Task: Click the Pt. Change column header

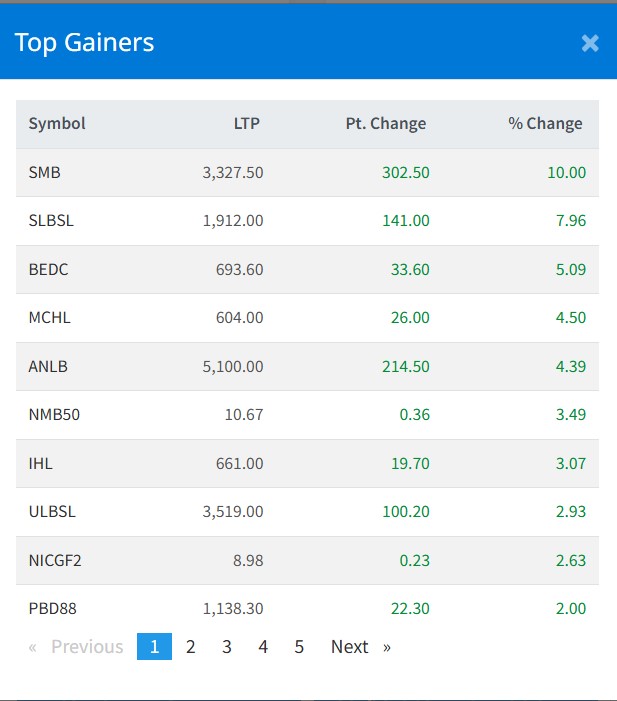Action: (384, 124)
